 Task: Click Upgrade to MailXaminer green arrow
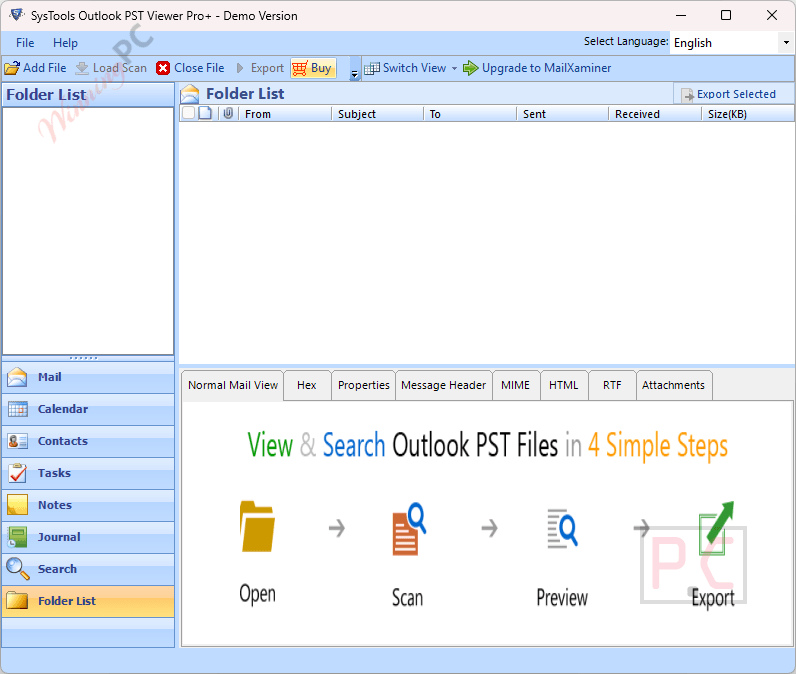coord(537,68)
